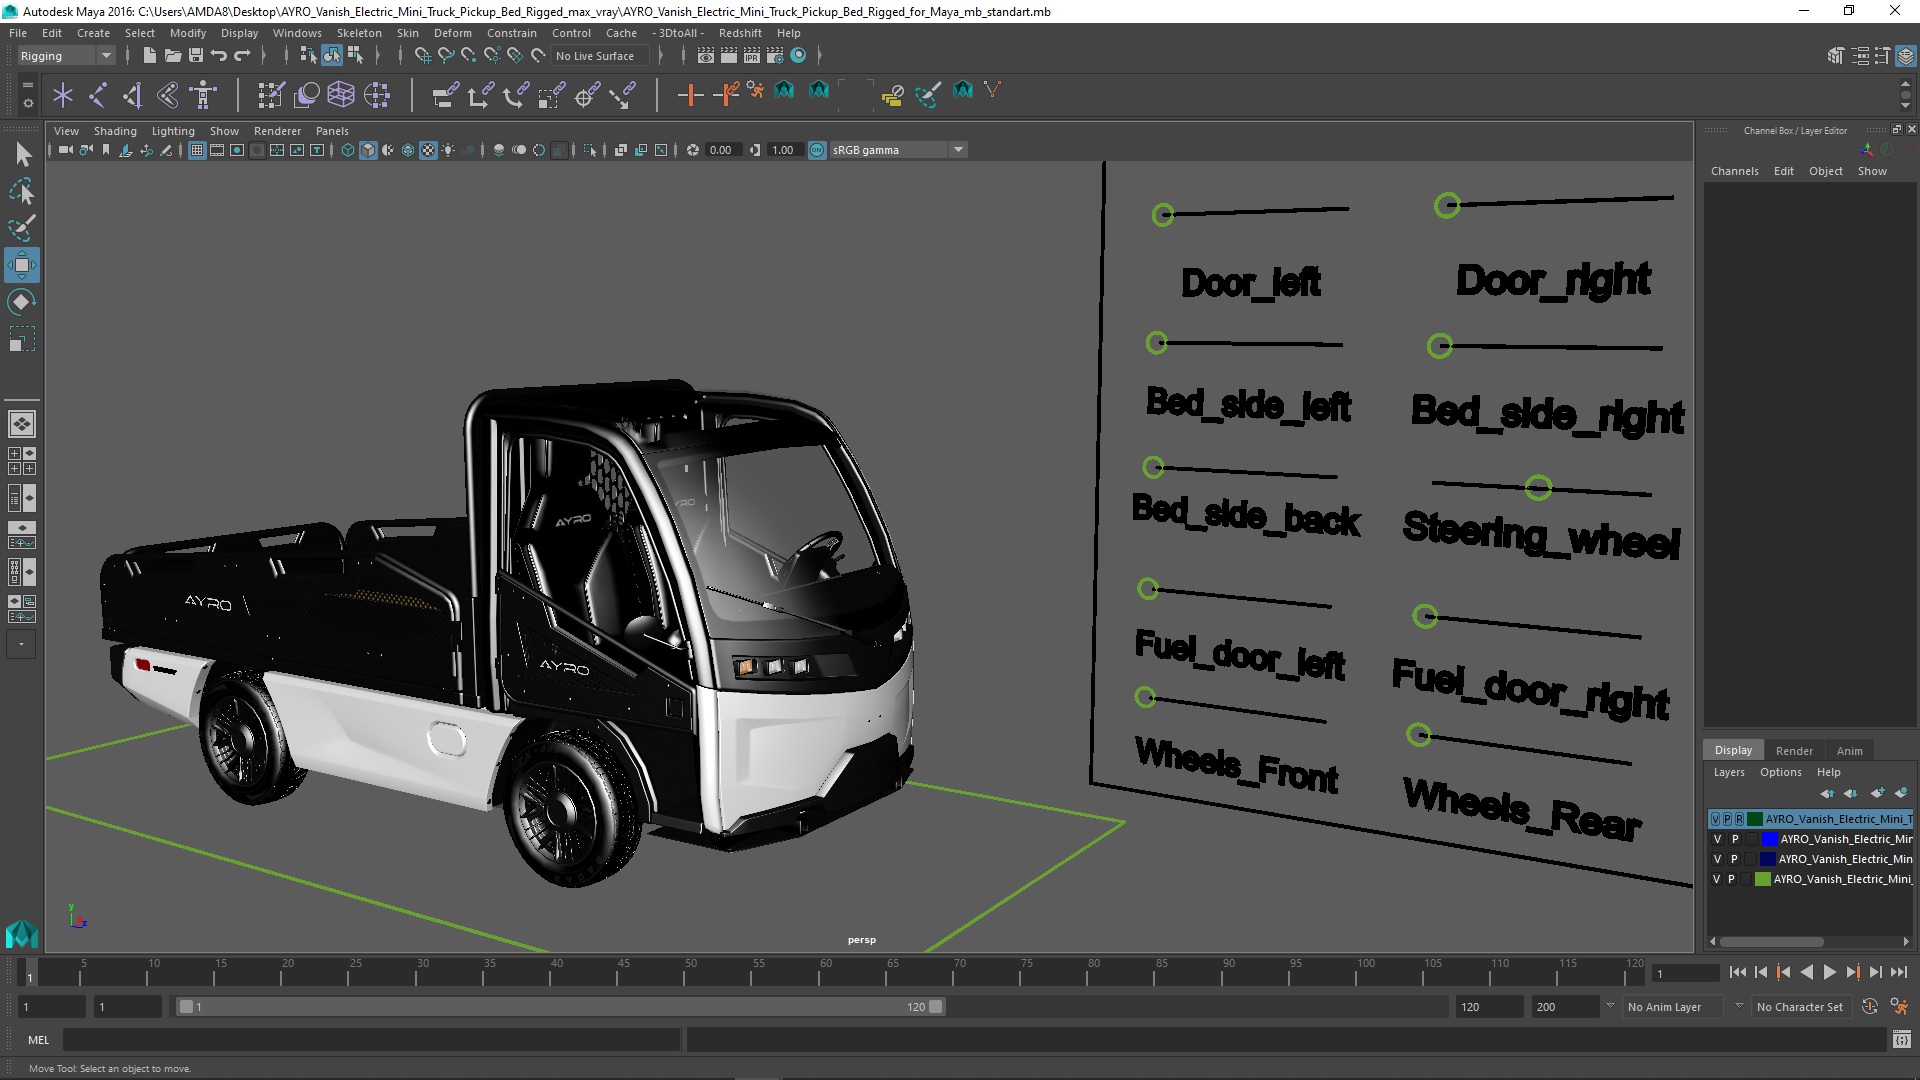
Task: Open the Redshift menu
Action: tap(740, 33)
